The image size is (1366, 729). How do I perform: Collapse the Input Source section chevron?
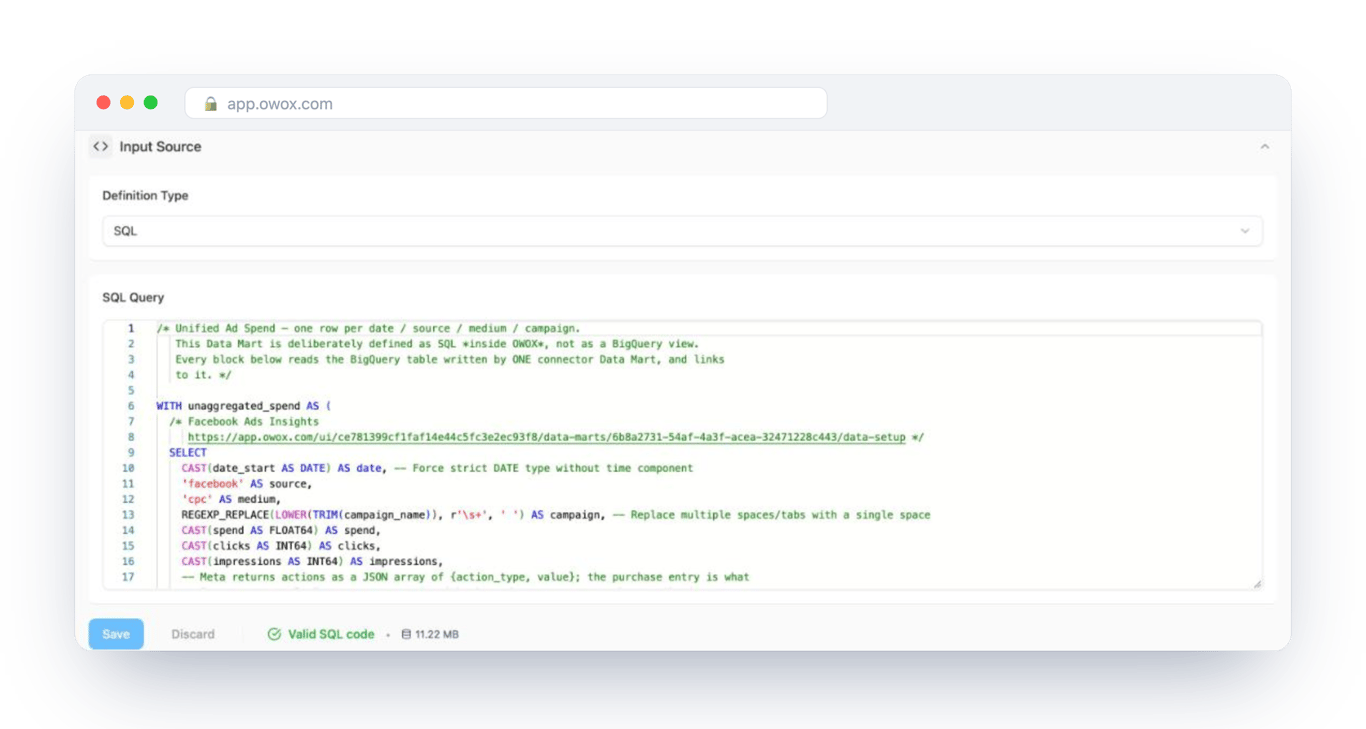[1264, 146]
